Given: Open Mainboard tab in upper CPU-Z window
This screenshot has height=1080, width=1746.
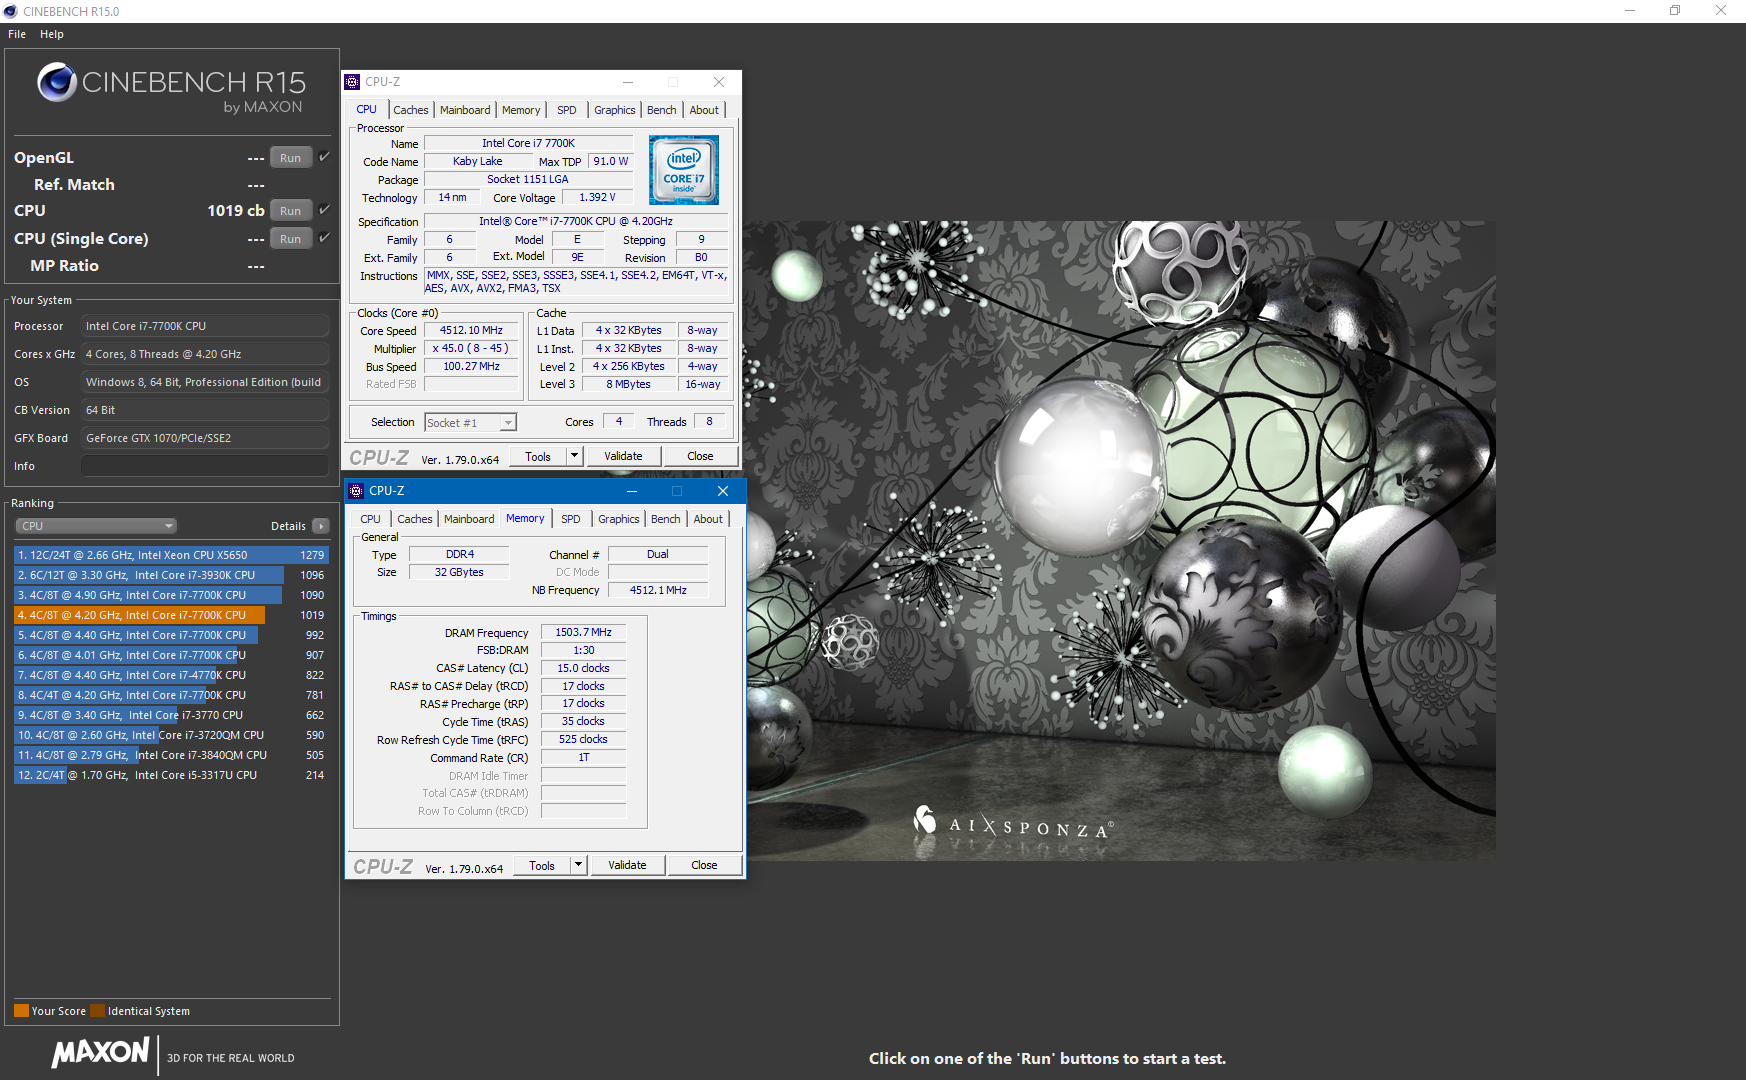Looking at the screenshot, I should [465, 110].
